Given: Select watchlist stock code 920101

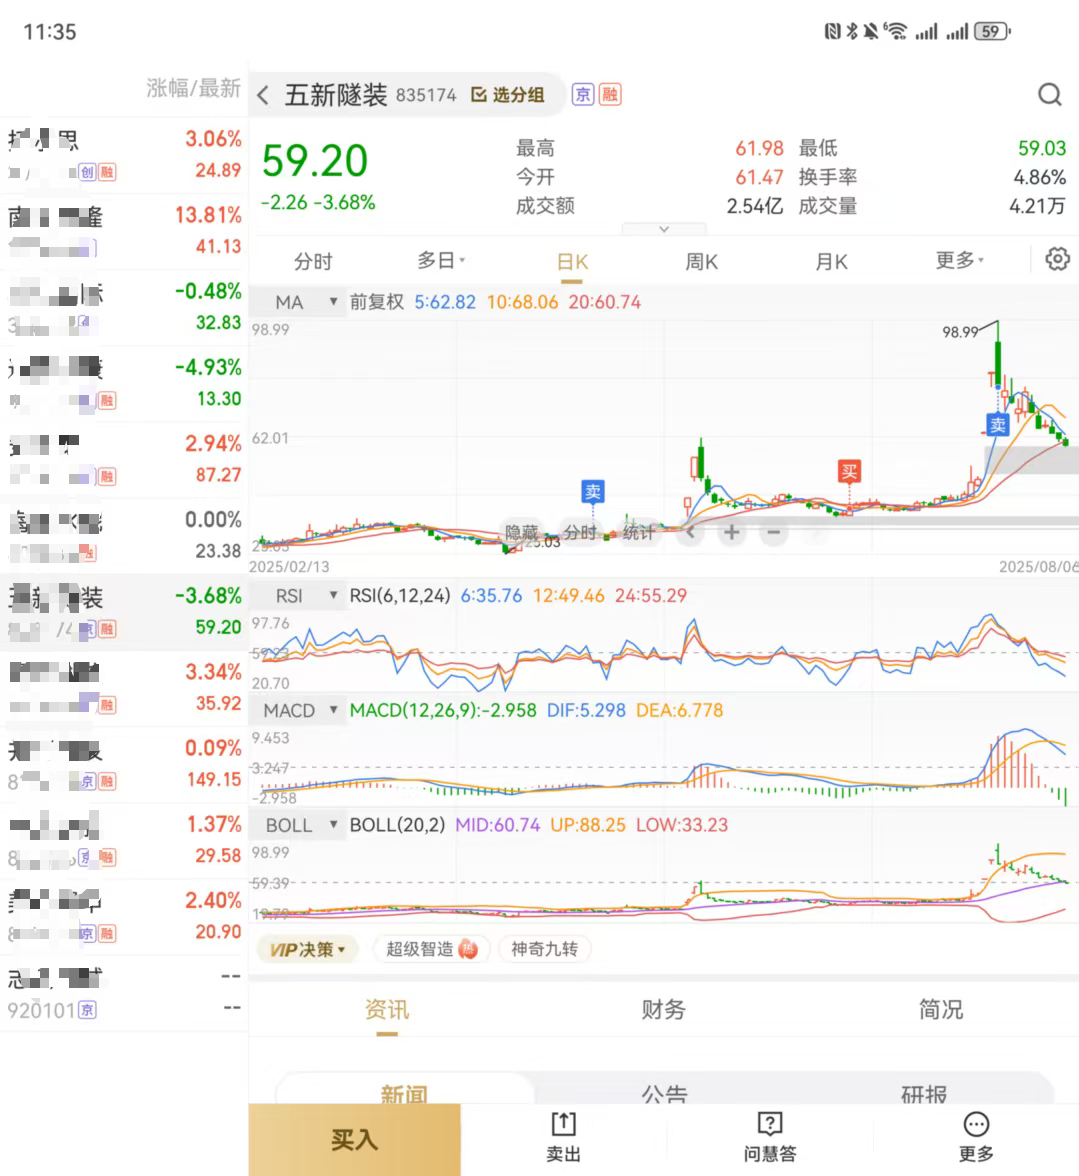Looking at the screenshot, I should [124, 994].
